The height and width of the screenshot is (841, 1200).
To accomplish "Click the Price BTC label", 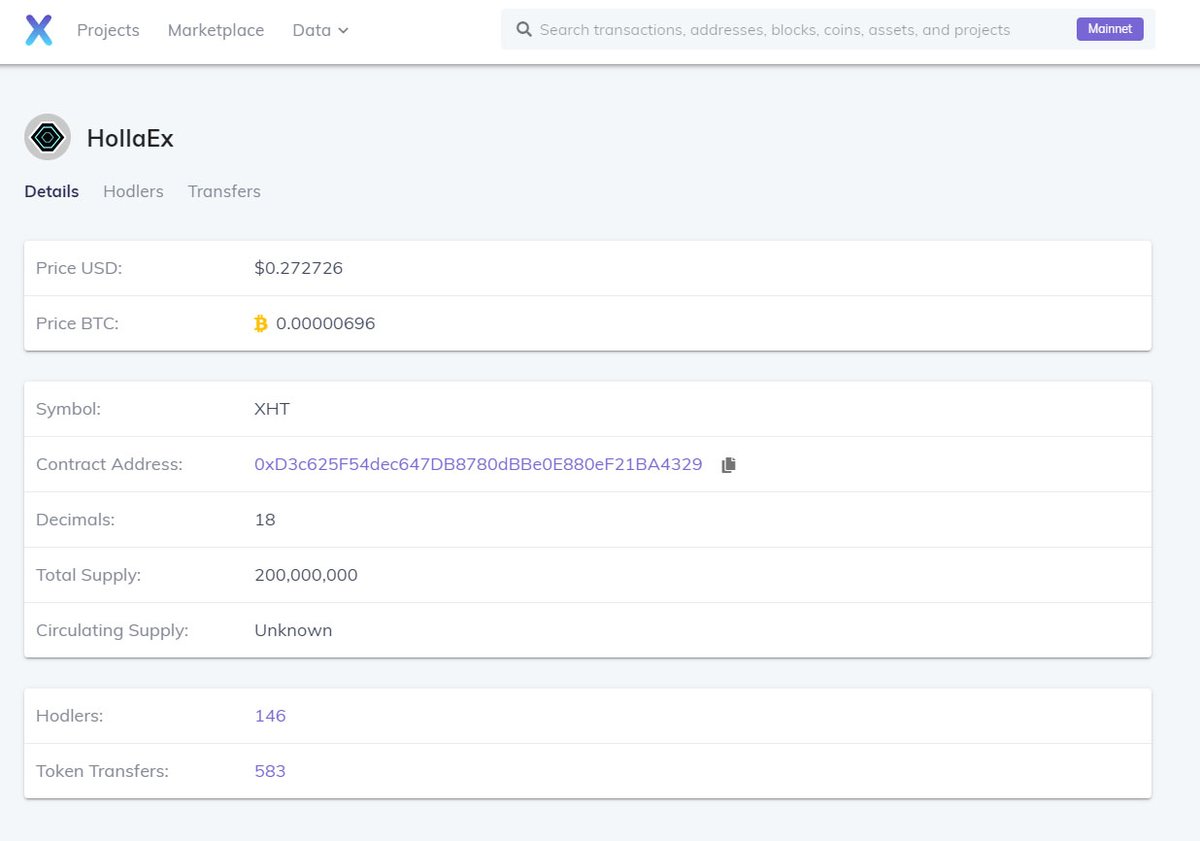I will click(x=77, y=323).
